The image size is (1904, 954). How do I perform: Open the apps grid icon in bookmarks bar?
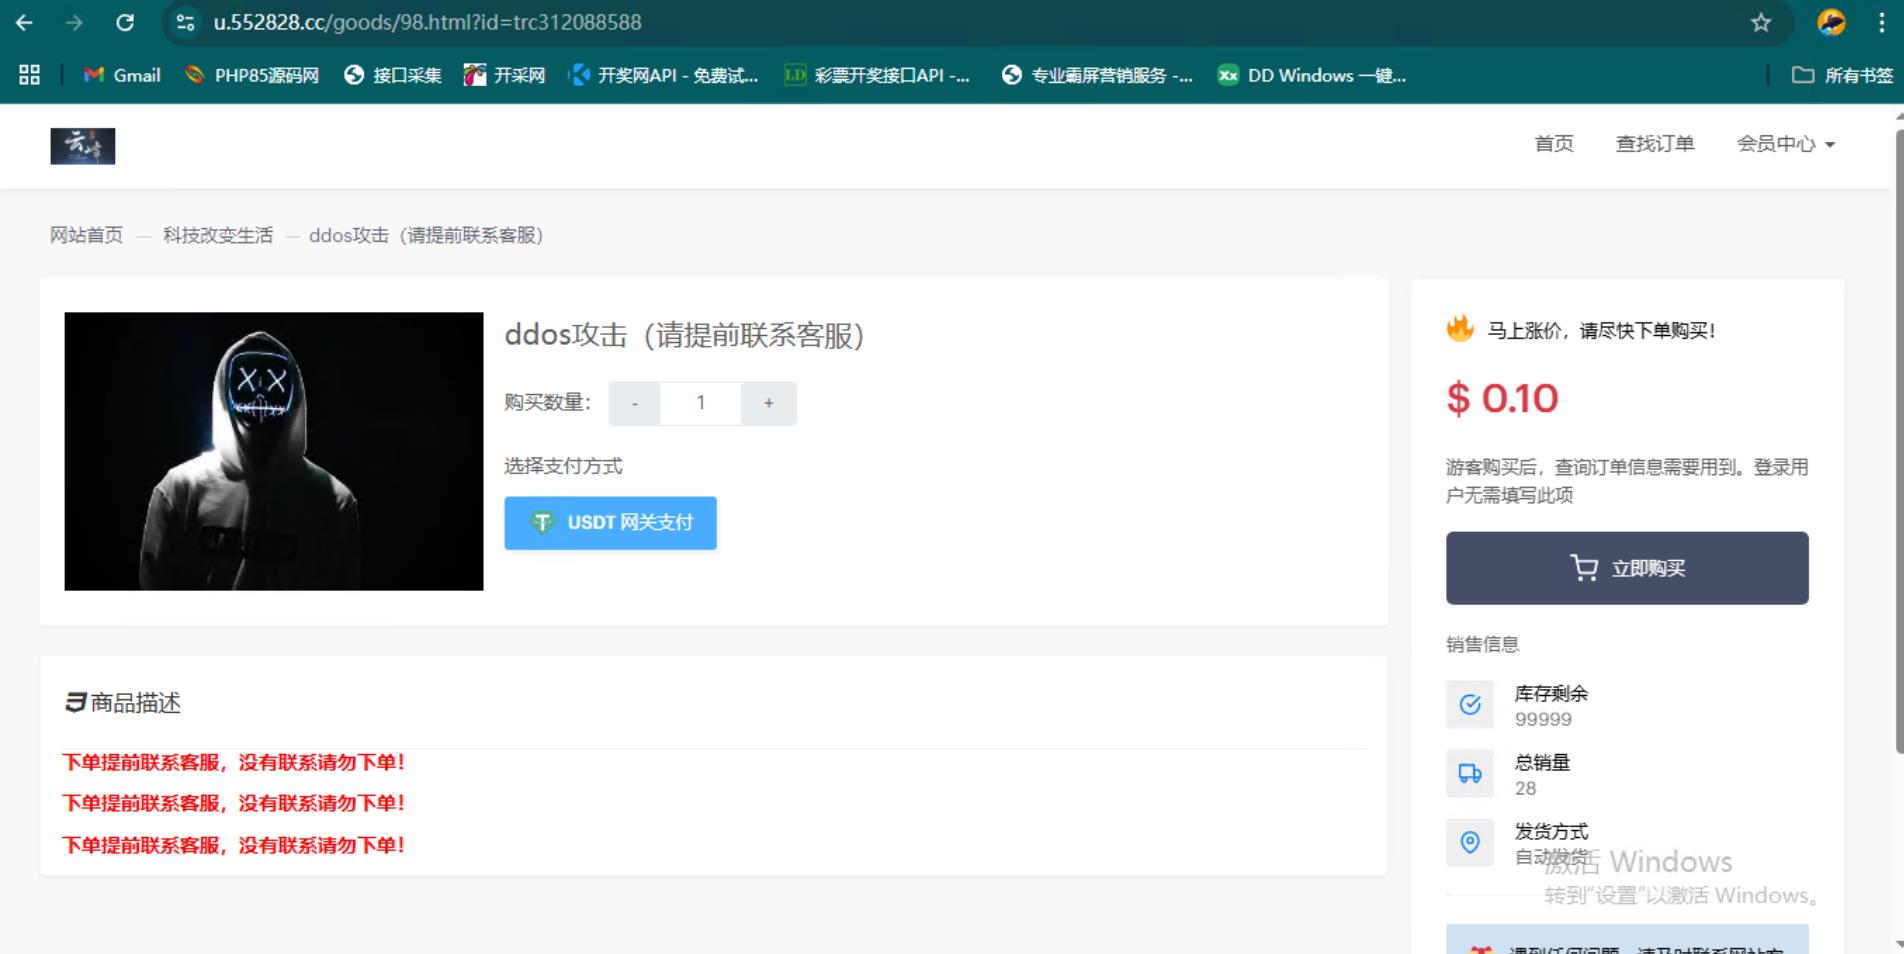pyautogui.click(x=29, y=75)
